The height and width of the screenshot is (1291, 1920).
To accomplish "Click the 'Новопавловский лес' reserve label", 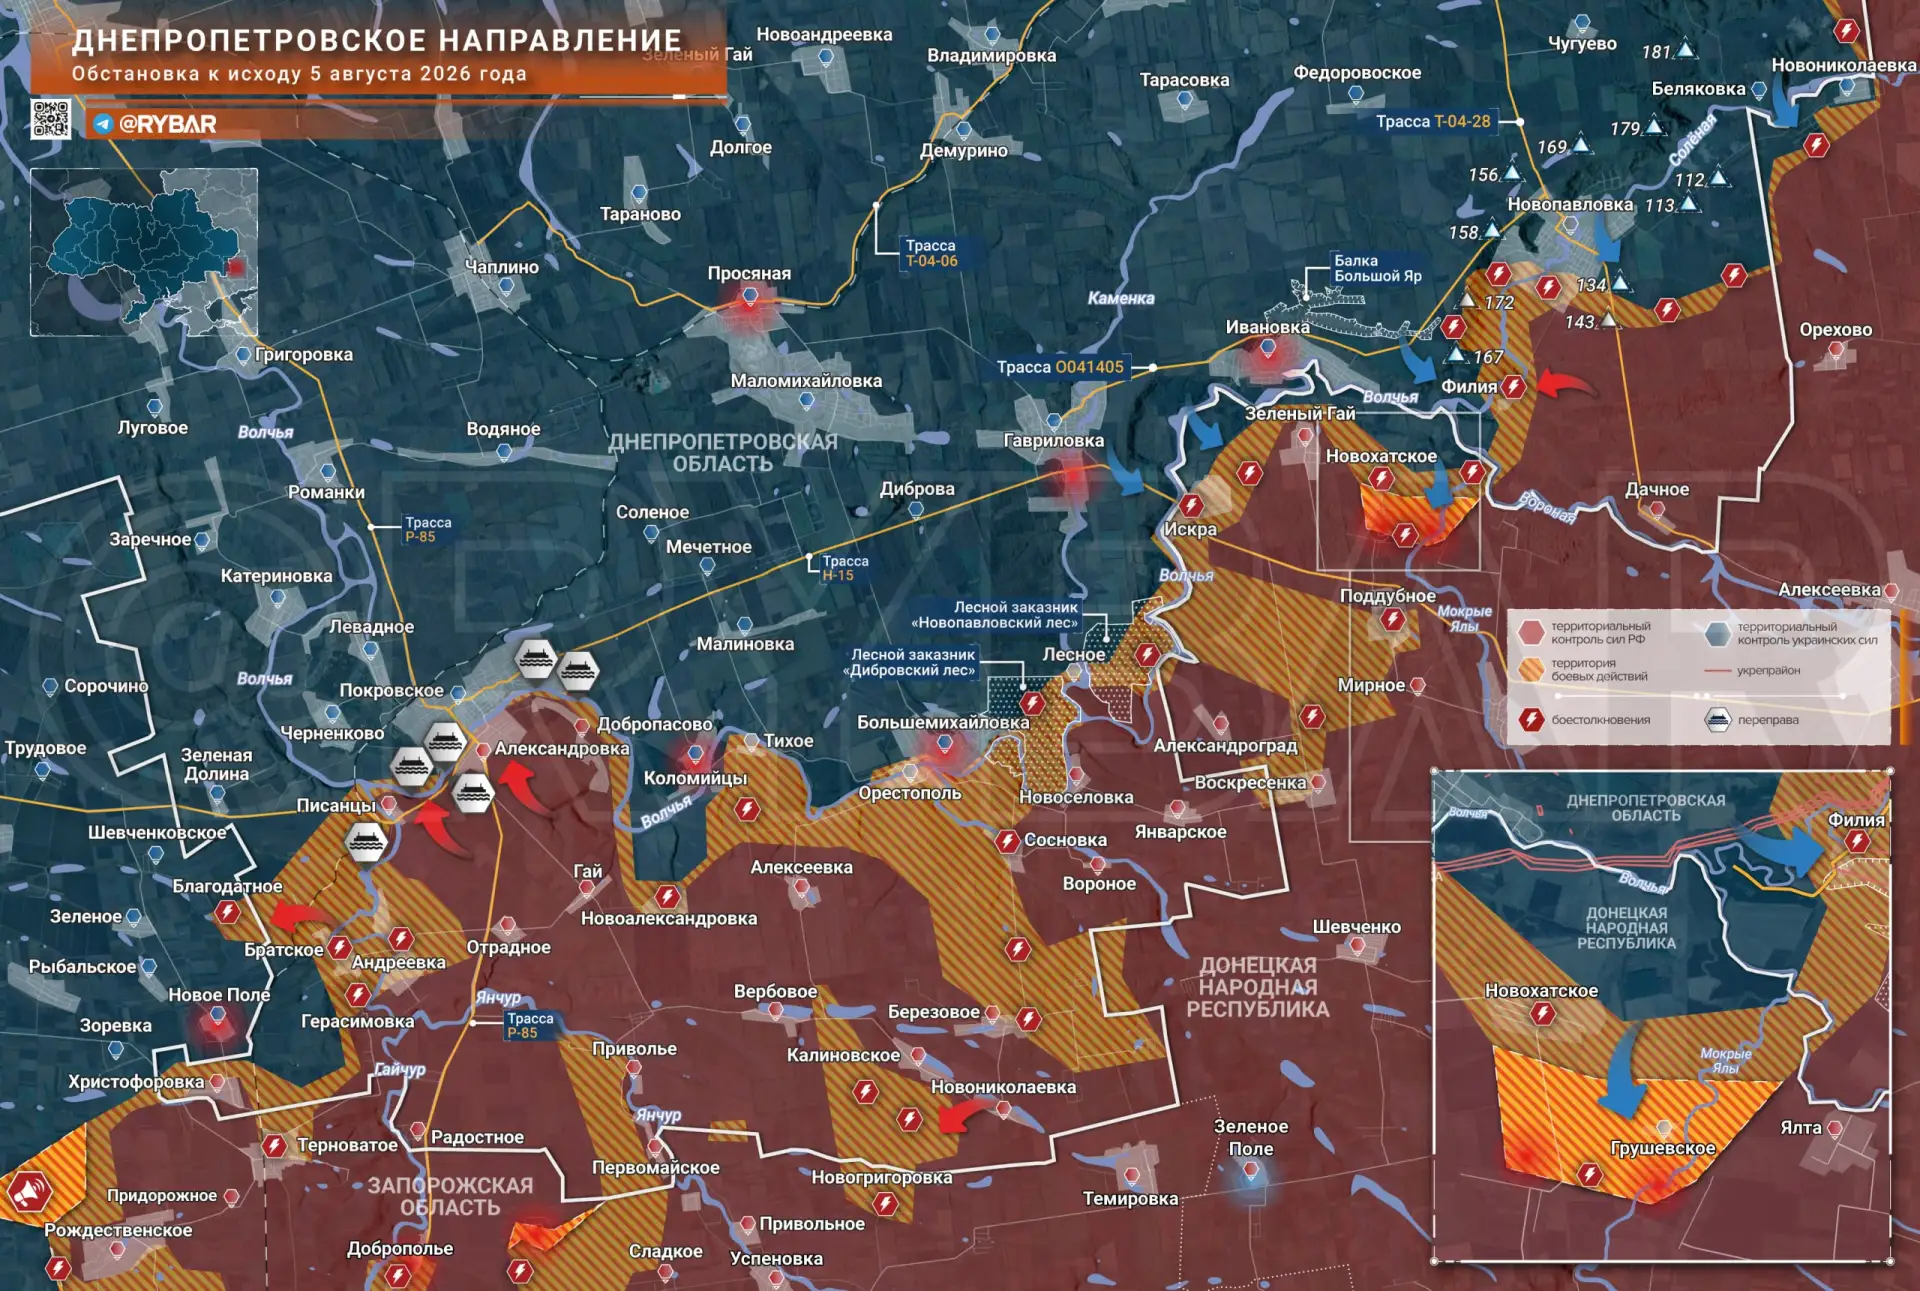I will (x=995, y=615).
